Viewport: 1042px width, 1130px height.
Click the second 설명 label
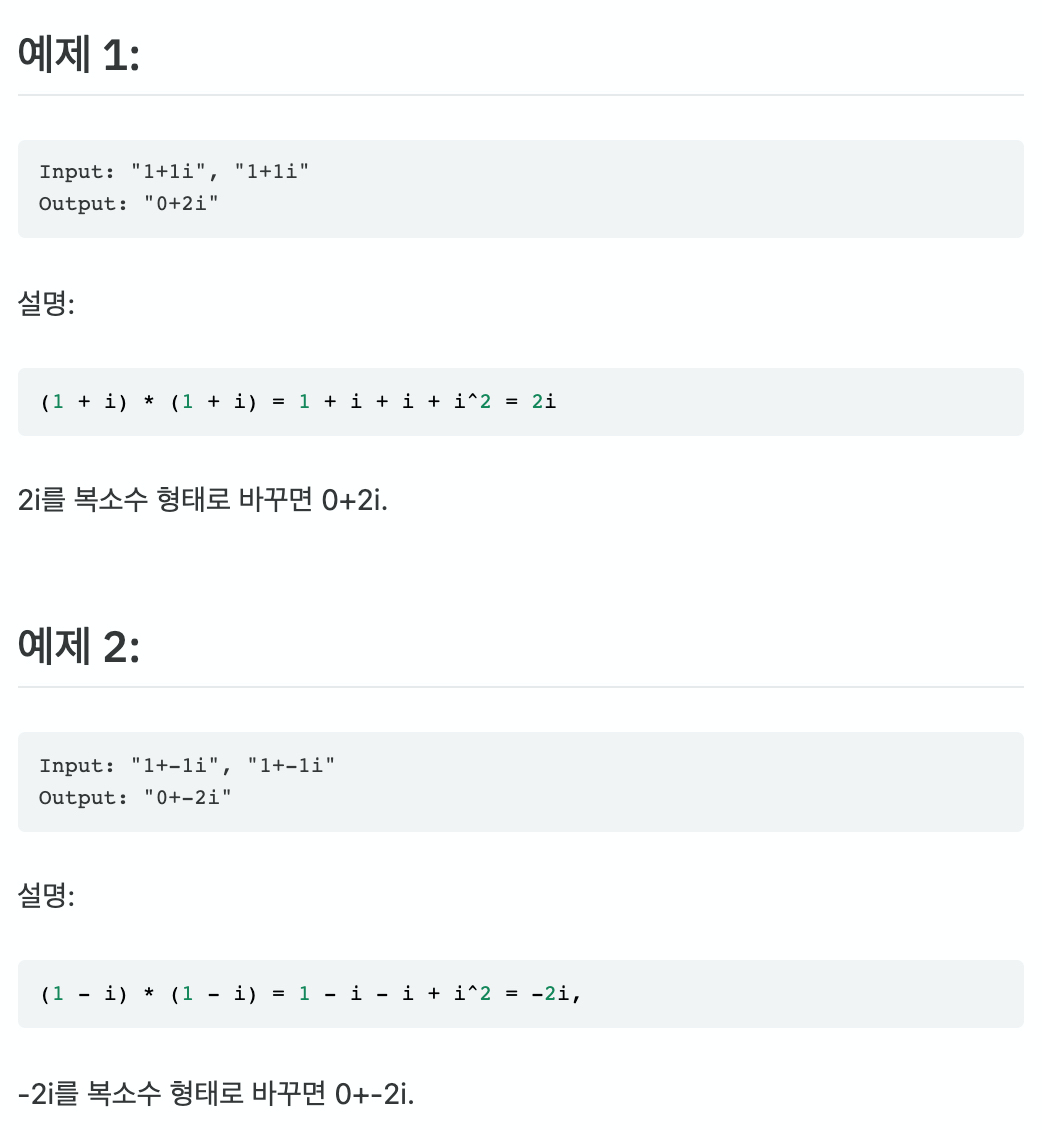[x=46, y=895]
